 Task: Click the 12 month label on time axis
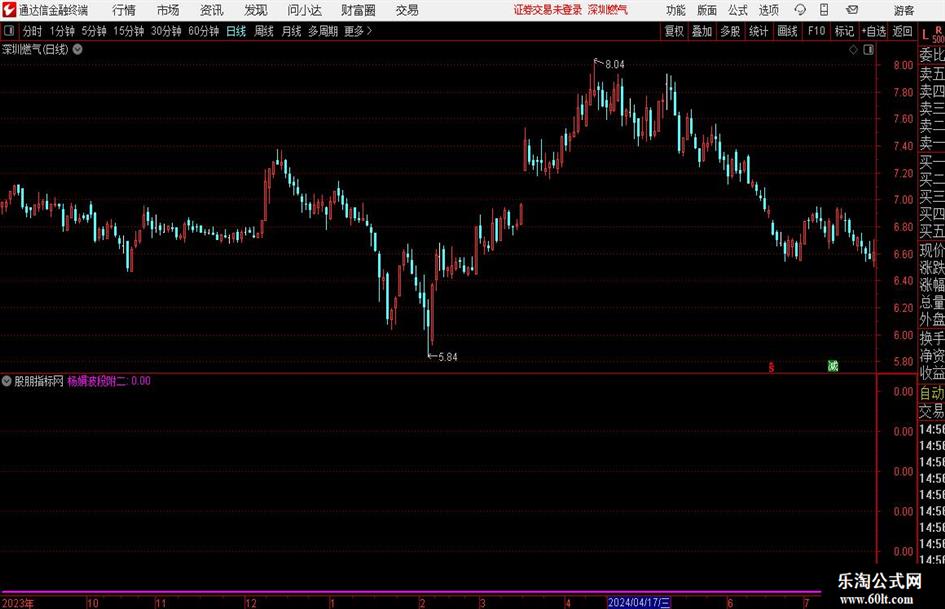[251, 603]
